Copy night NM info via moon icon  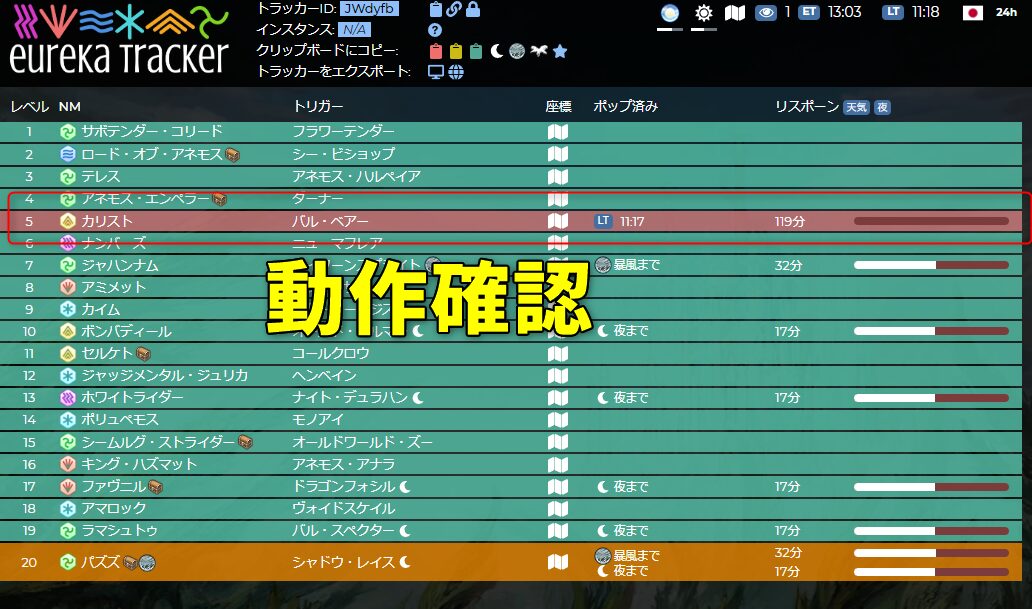coord(496,50)
